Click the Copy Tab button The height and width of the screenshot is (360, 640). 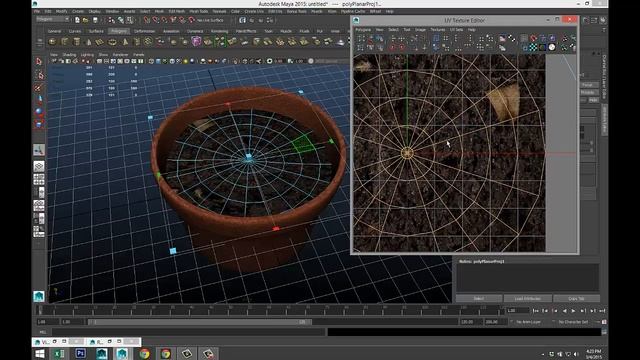coord(576,298)
